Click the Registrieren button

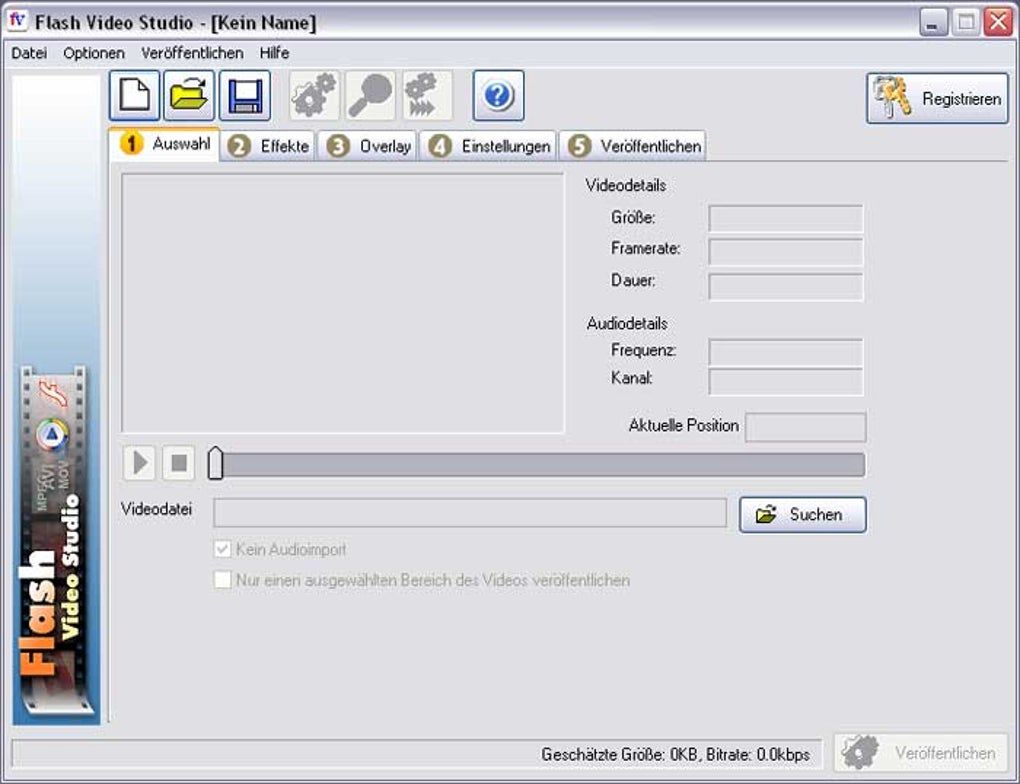click(936, 99)
